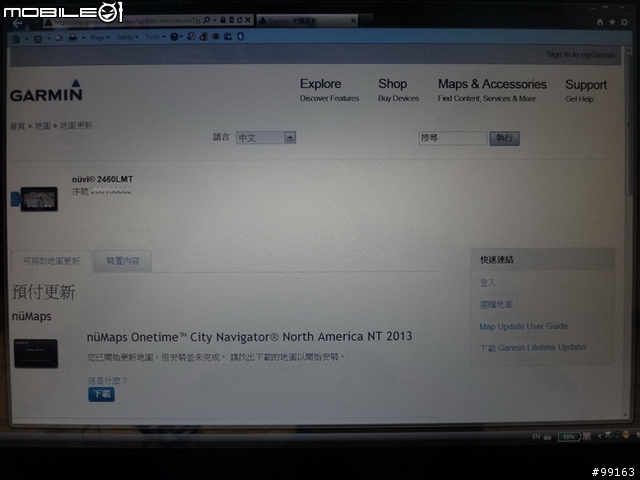The image size is (640, 480).
Task: Open the 語言 language dropdown showing 中文
Action: tap(266, 138)
